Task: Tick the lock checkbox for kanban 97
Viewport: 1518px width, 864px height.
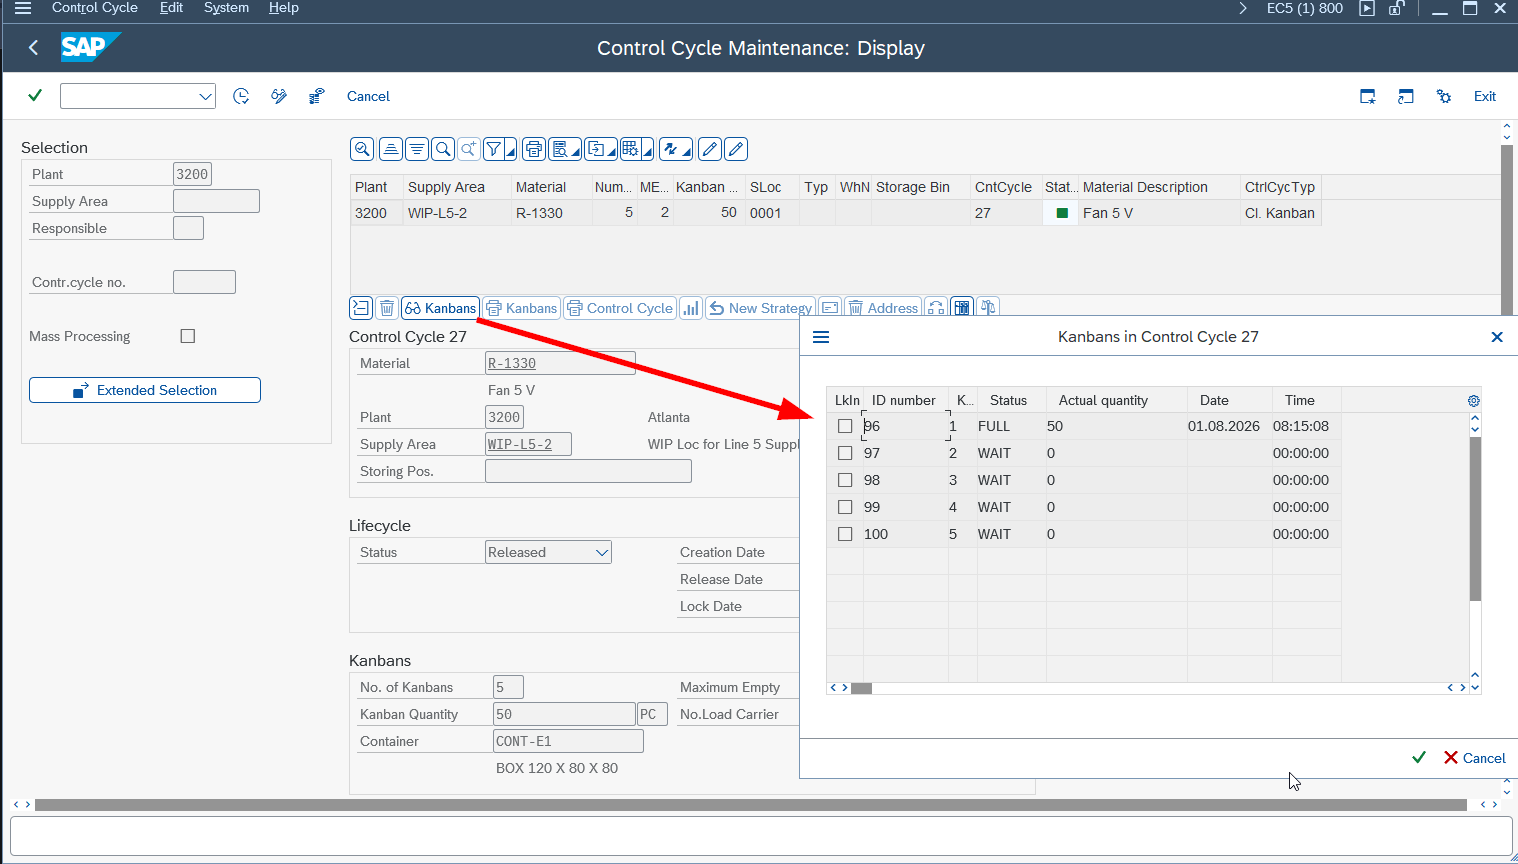Action: pos(845,453)
